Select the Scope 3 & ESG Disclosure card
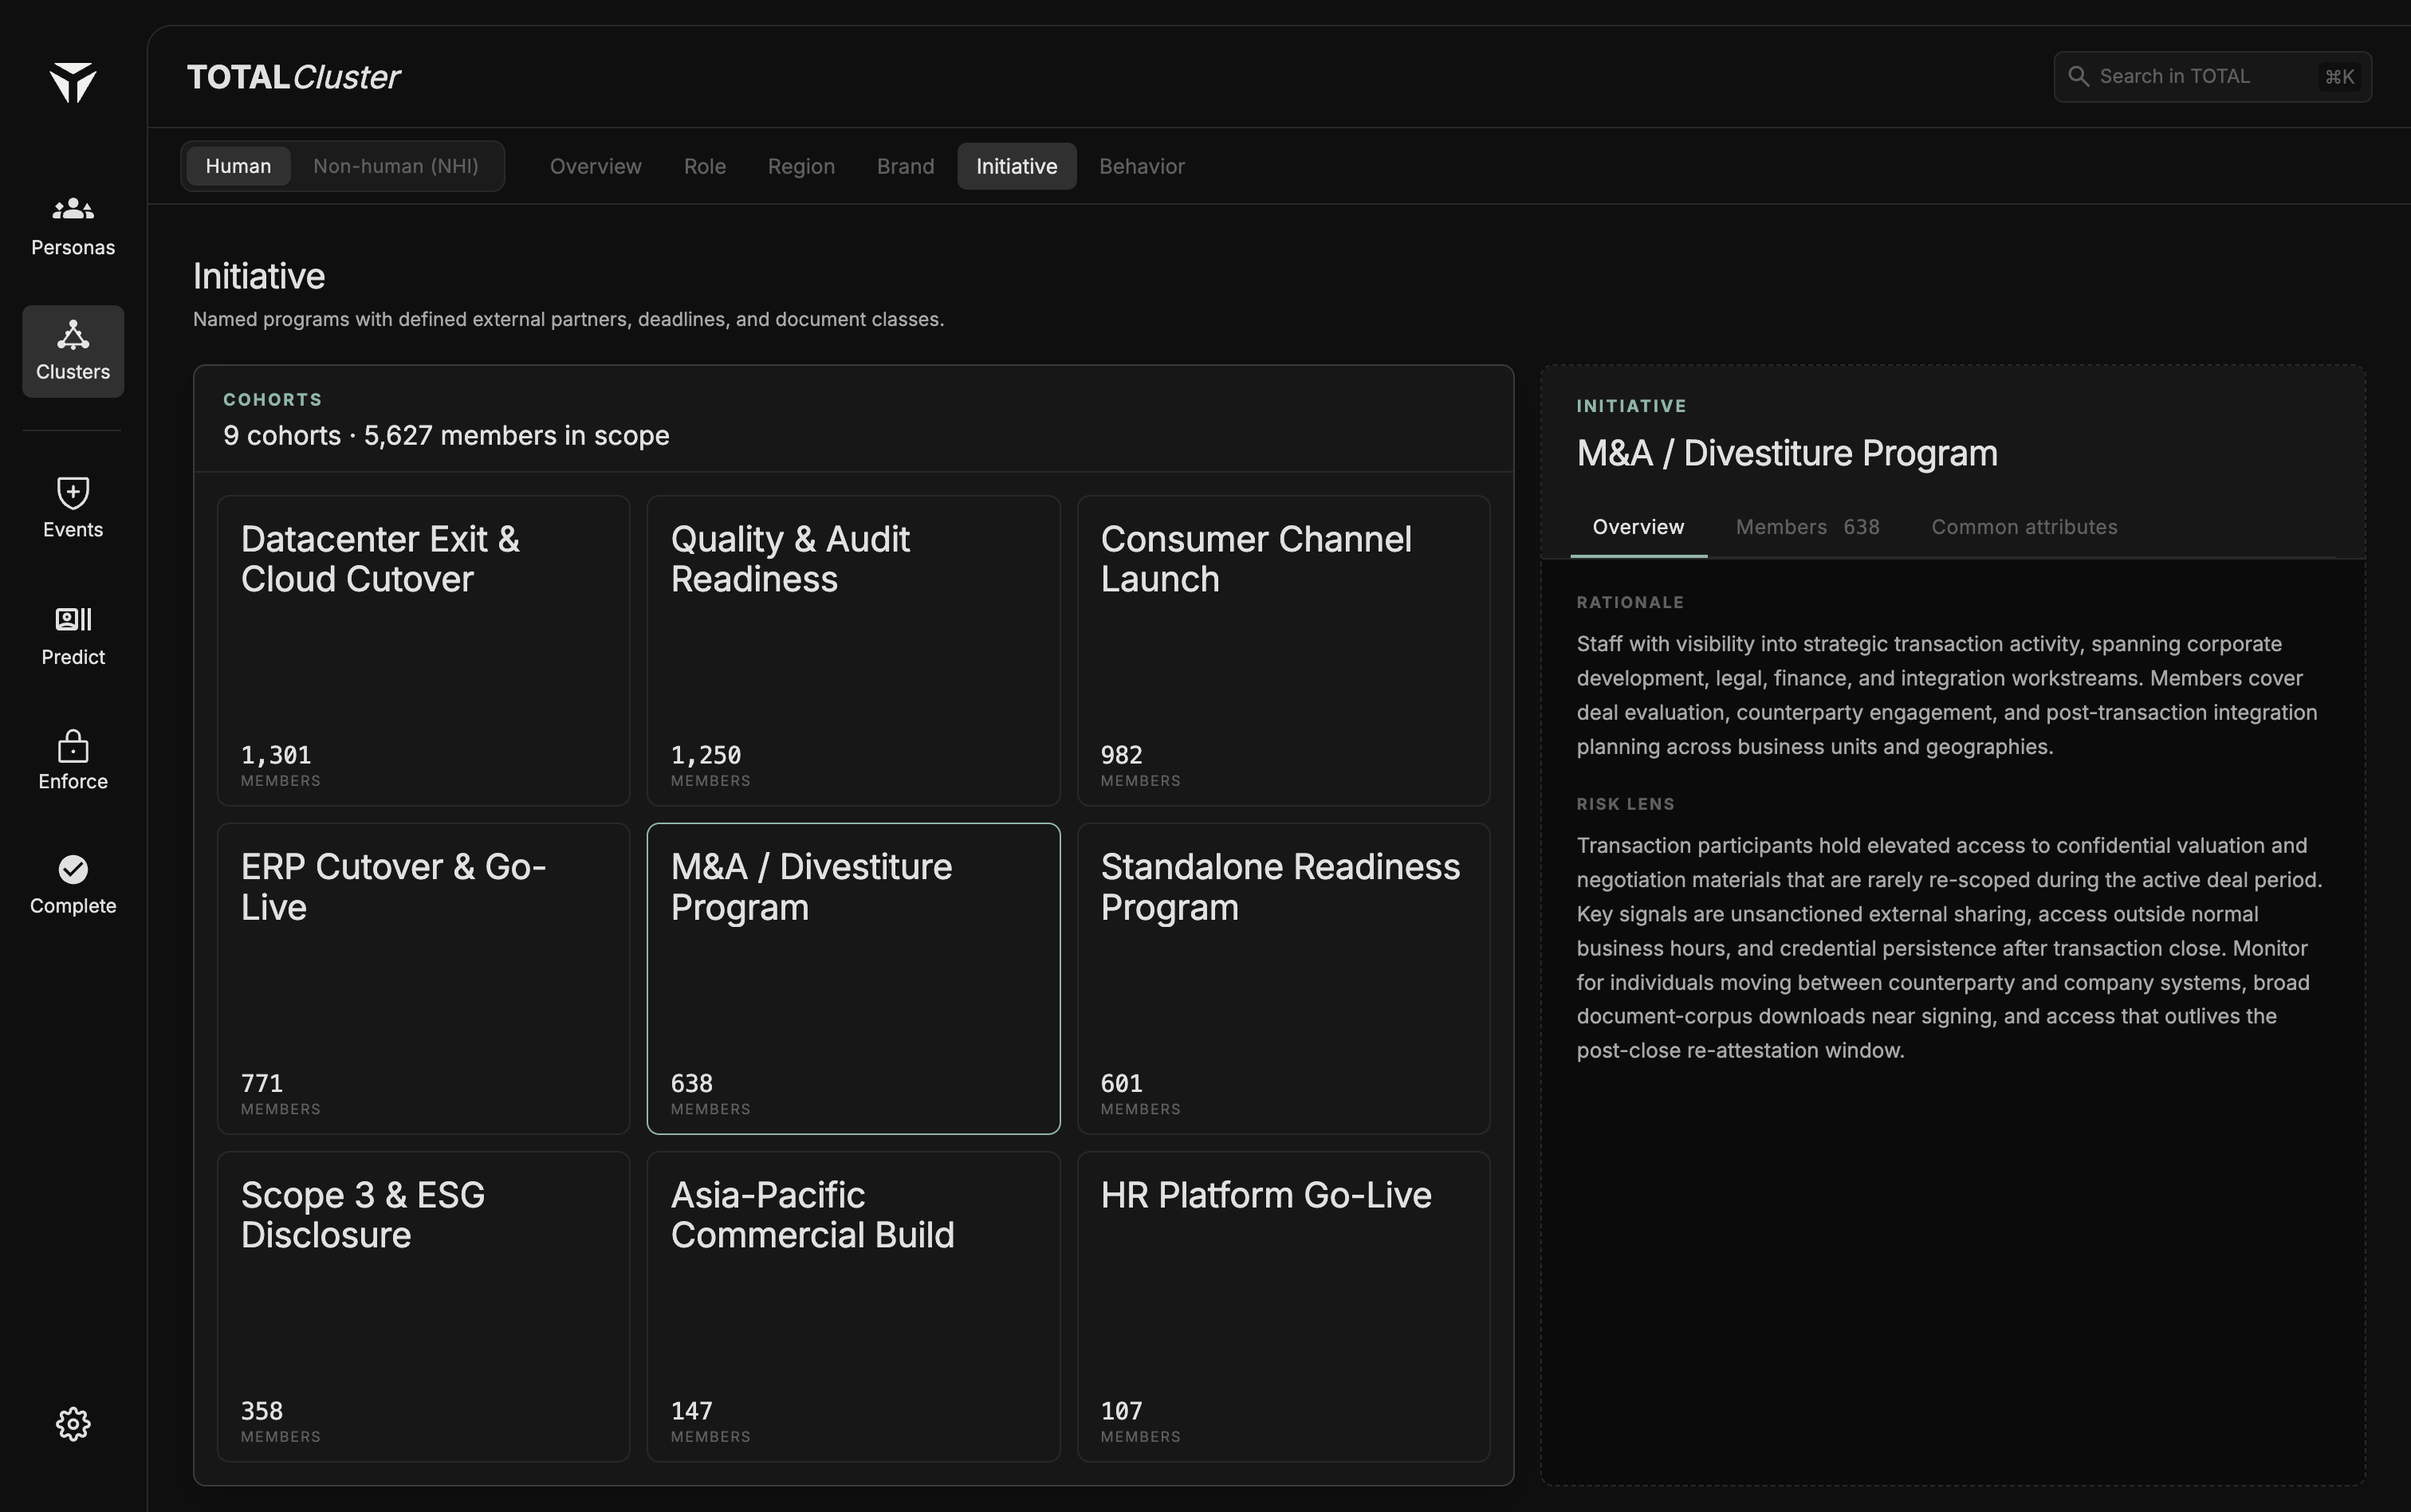 pos(424,1306)
